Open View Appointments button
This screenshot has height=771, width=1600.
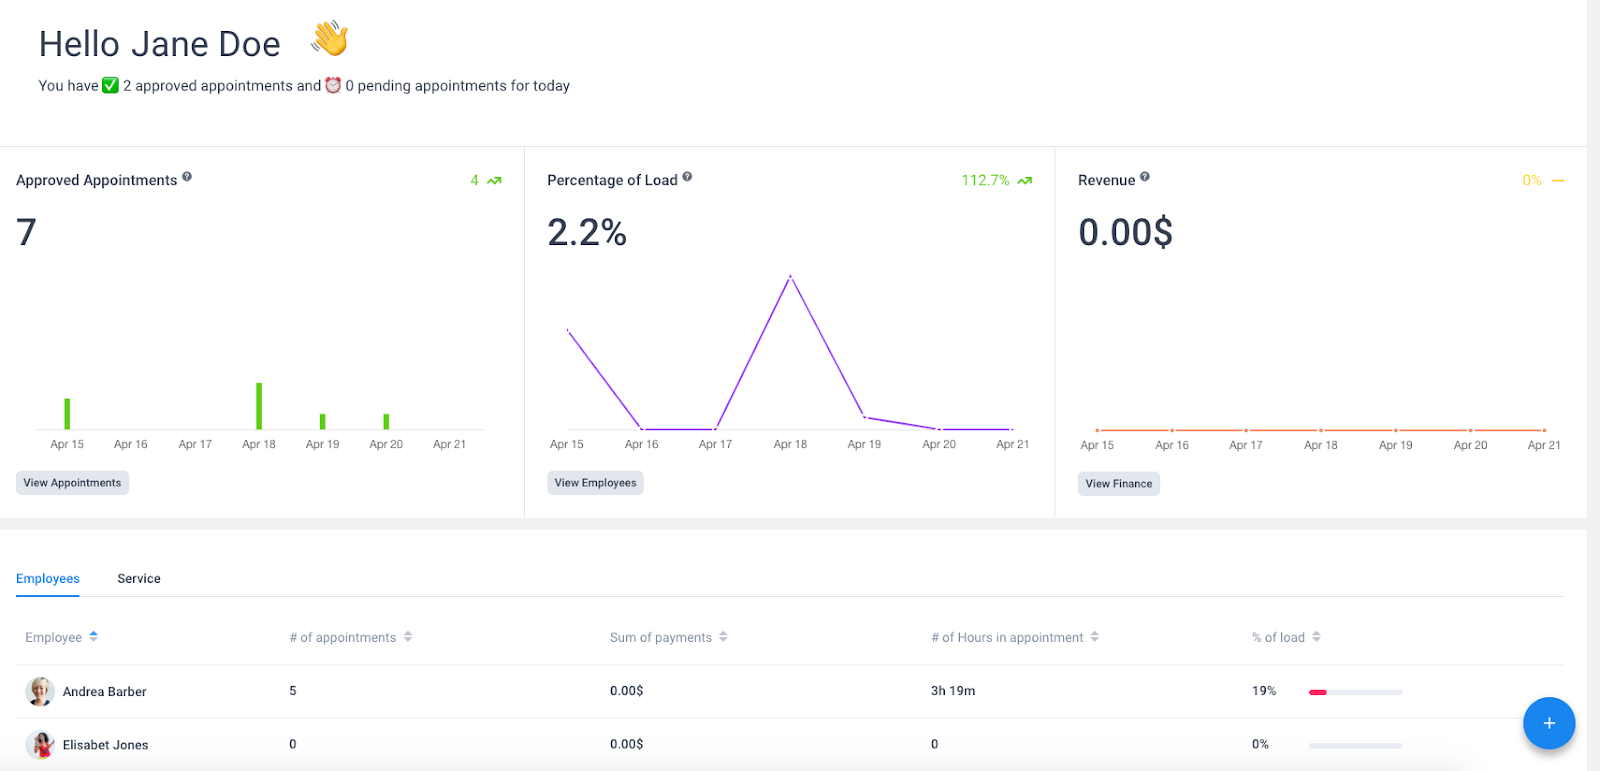point(72,483)
